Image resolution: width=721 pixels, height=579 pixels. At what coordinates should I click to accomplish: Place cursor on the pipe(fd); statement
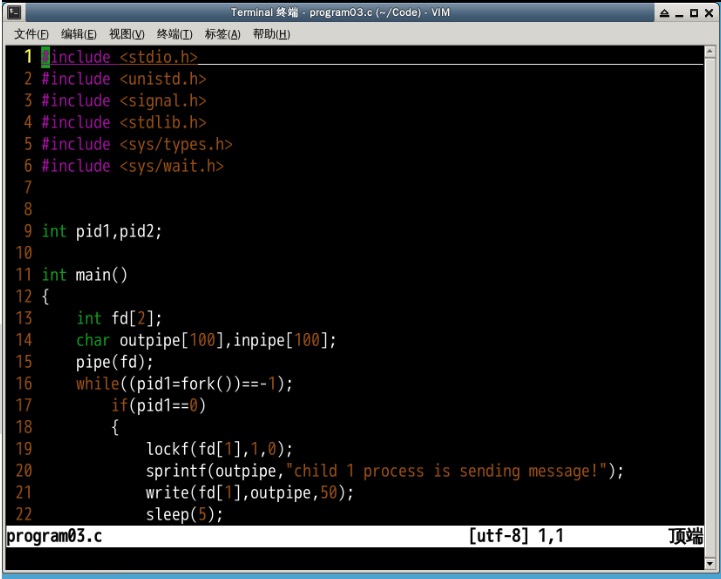pyautogui.click(x=115, y=362)
